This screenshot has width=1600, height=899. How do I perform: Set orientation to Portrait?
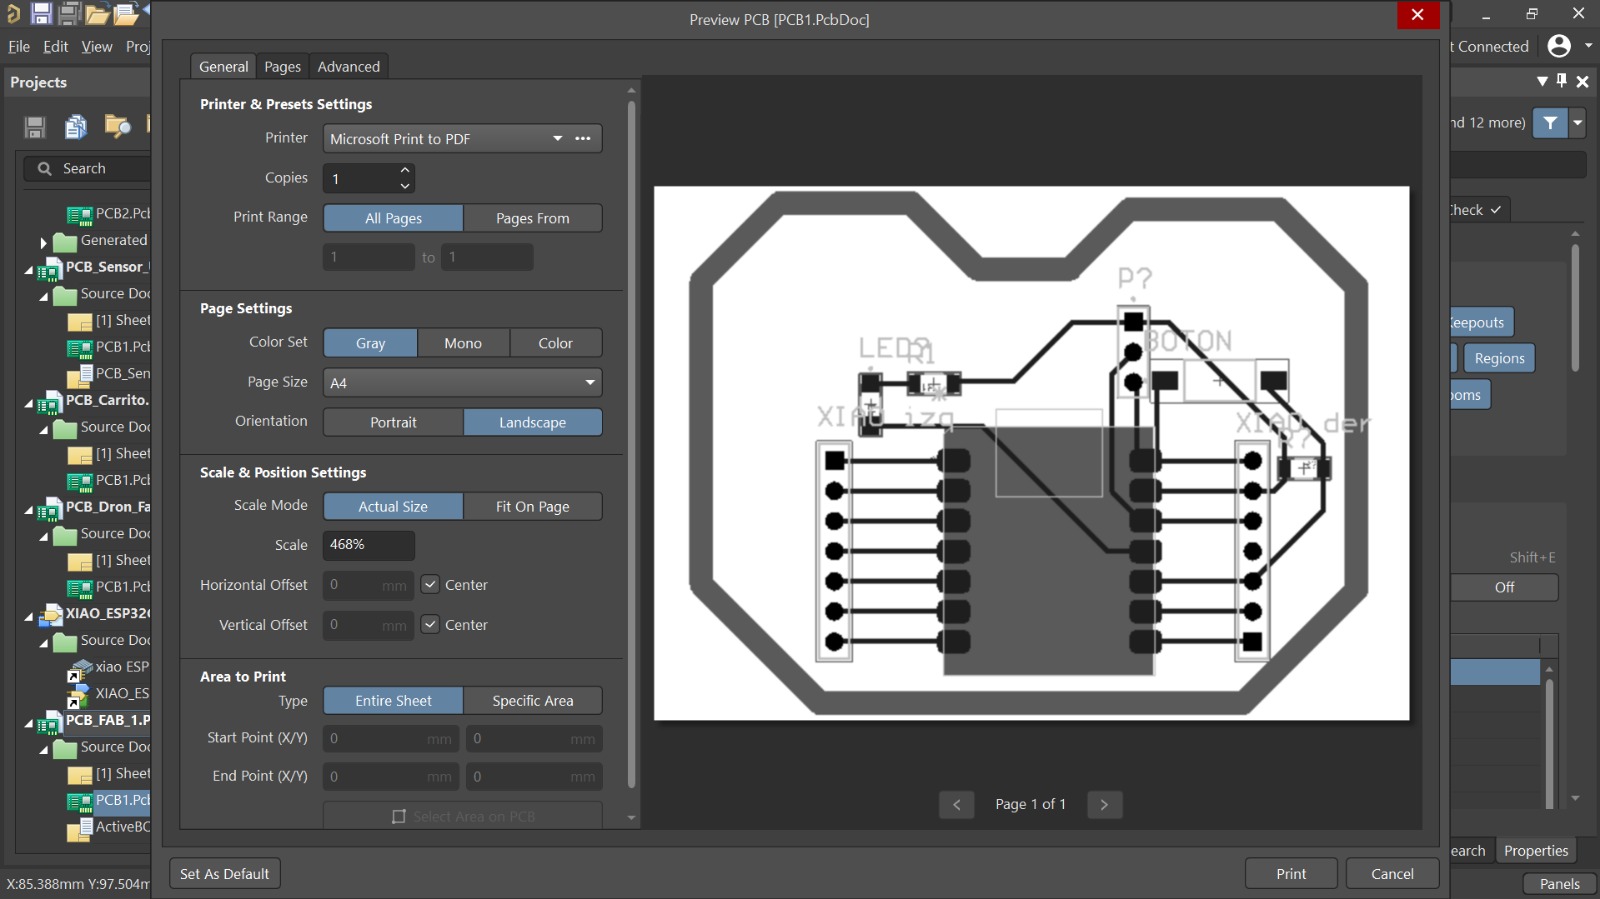[393, 422]
